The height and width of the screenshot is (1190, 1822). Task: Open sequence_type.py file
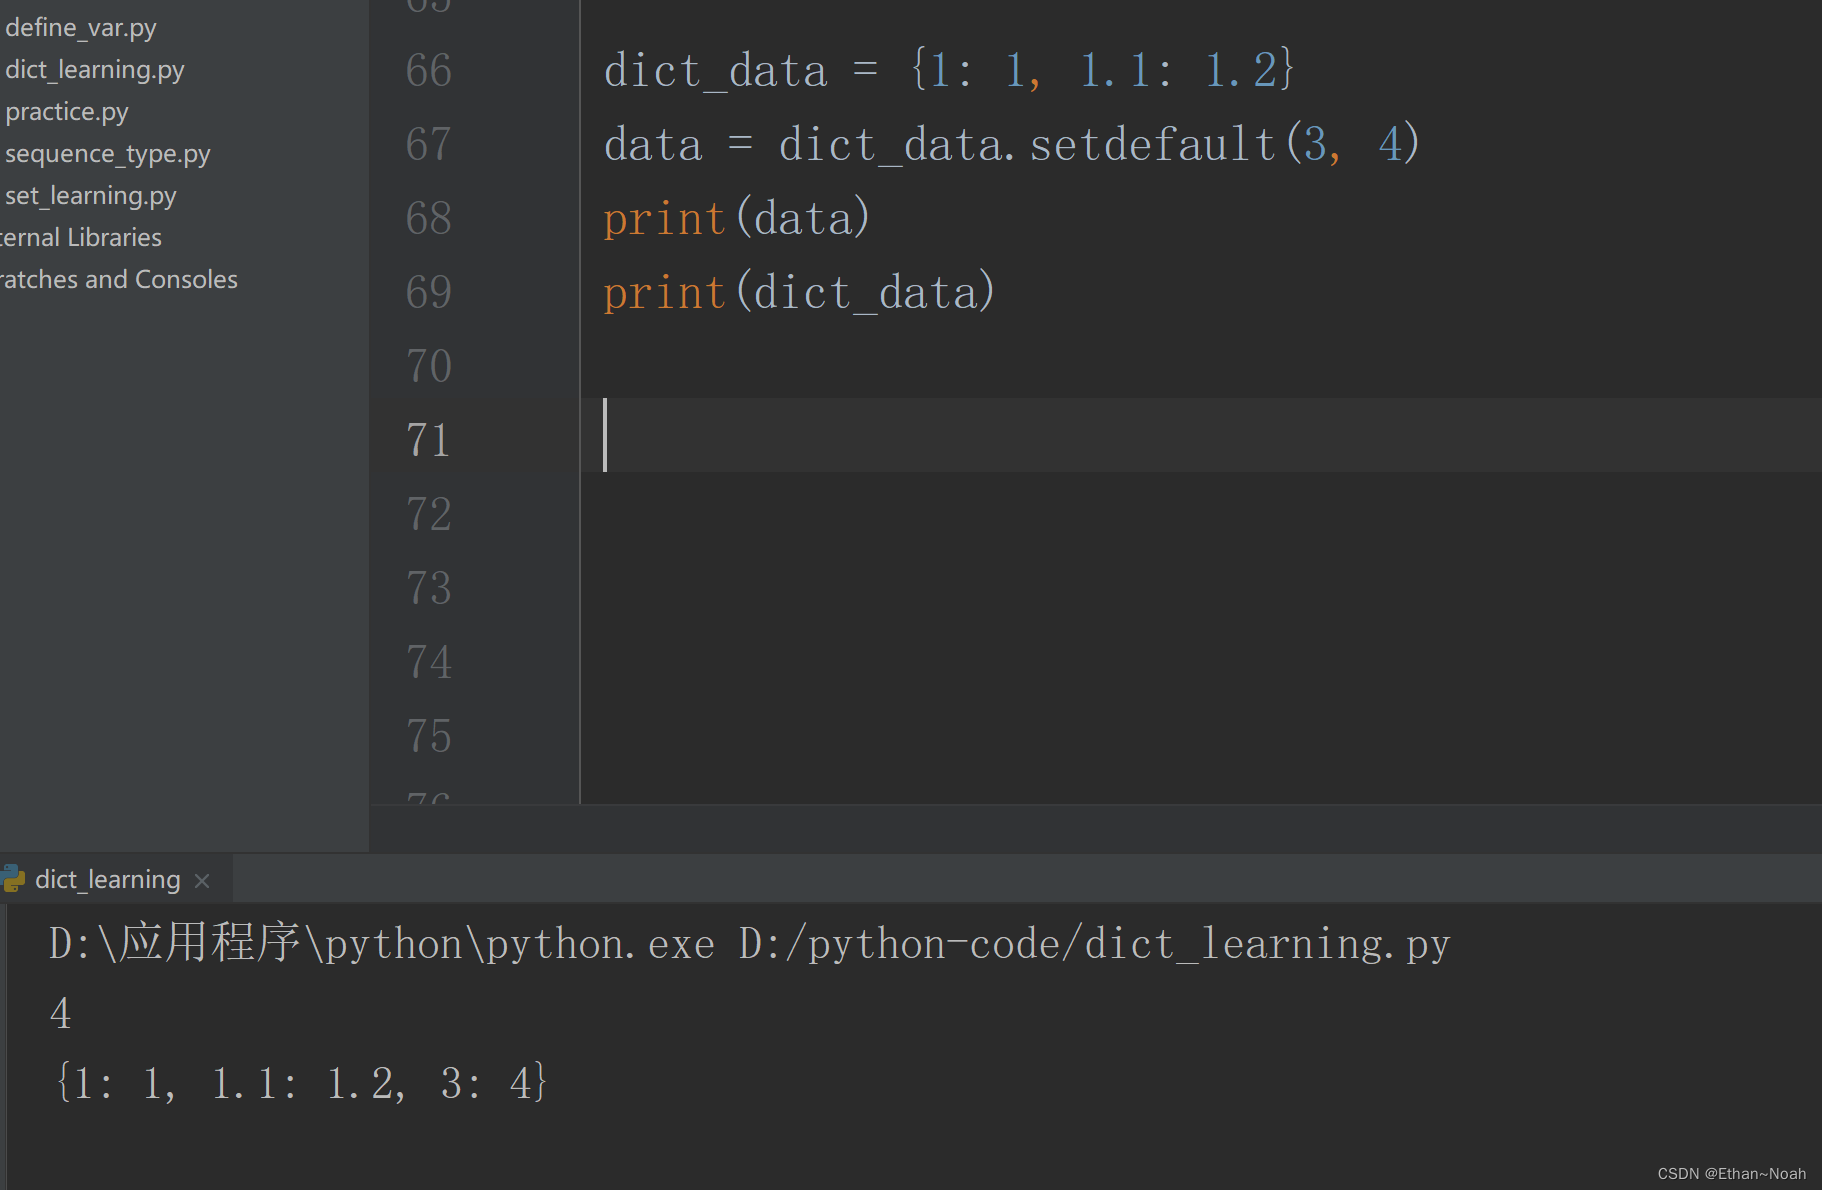pyautogui.click(x=107, y=153)
